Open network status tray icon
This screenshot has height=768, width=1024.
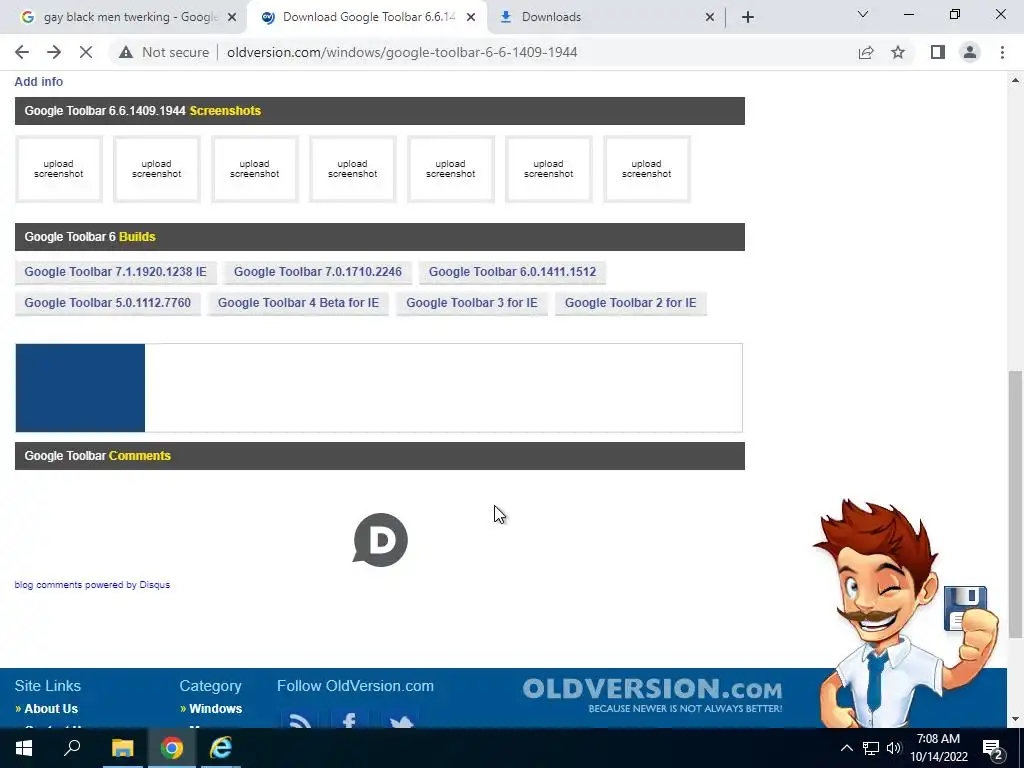click(x=871, y=748)
